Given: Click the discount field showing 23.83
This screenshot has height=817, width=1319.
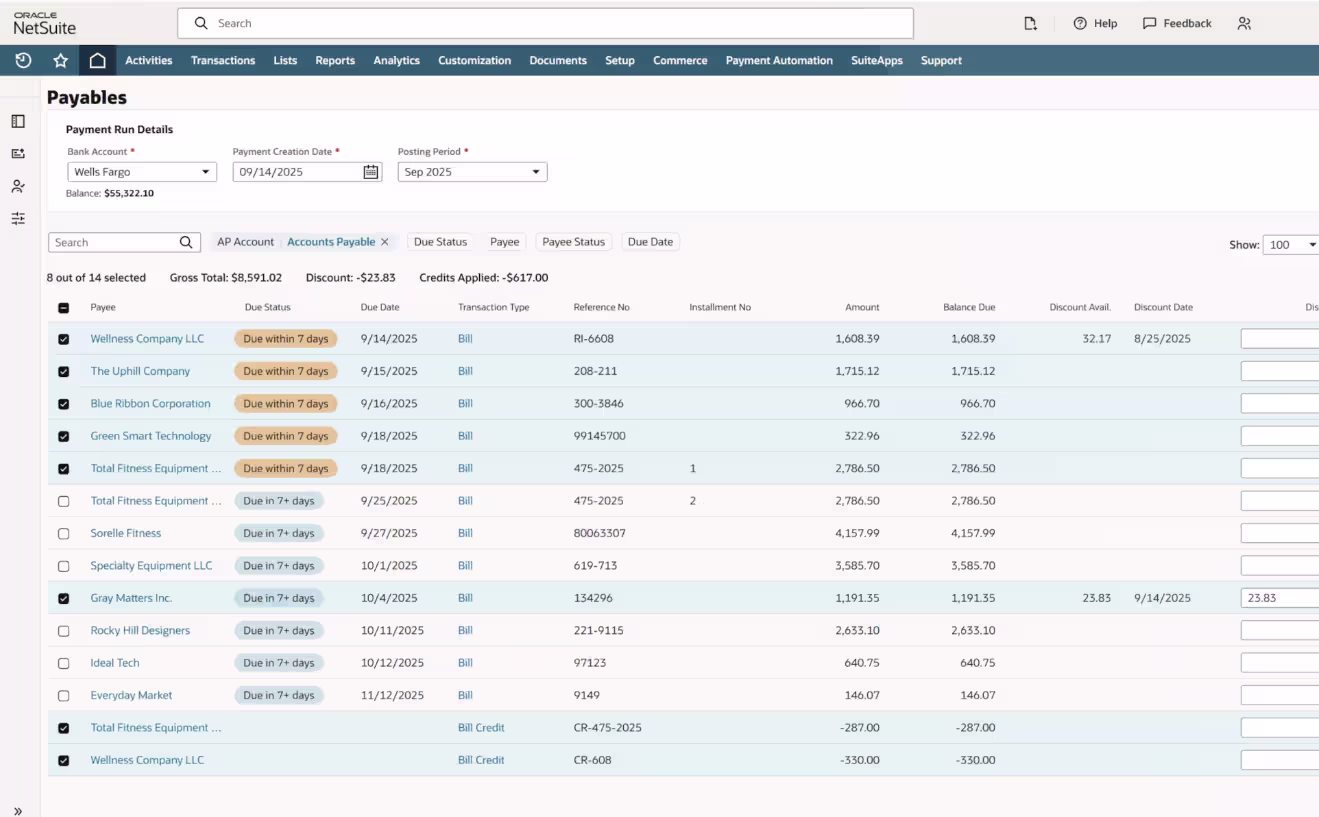Looking at the screenshot, I should (1280, 598).
